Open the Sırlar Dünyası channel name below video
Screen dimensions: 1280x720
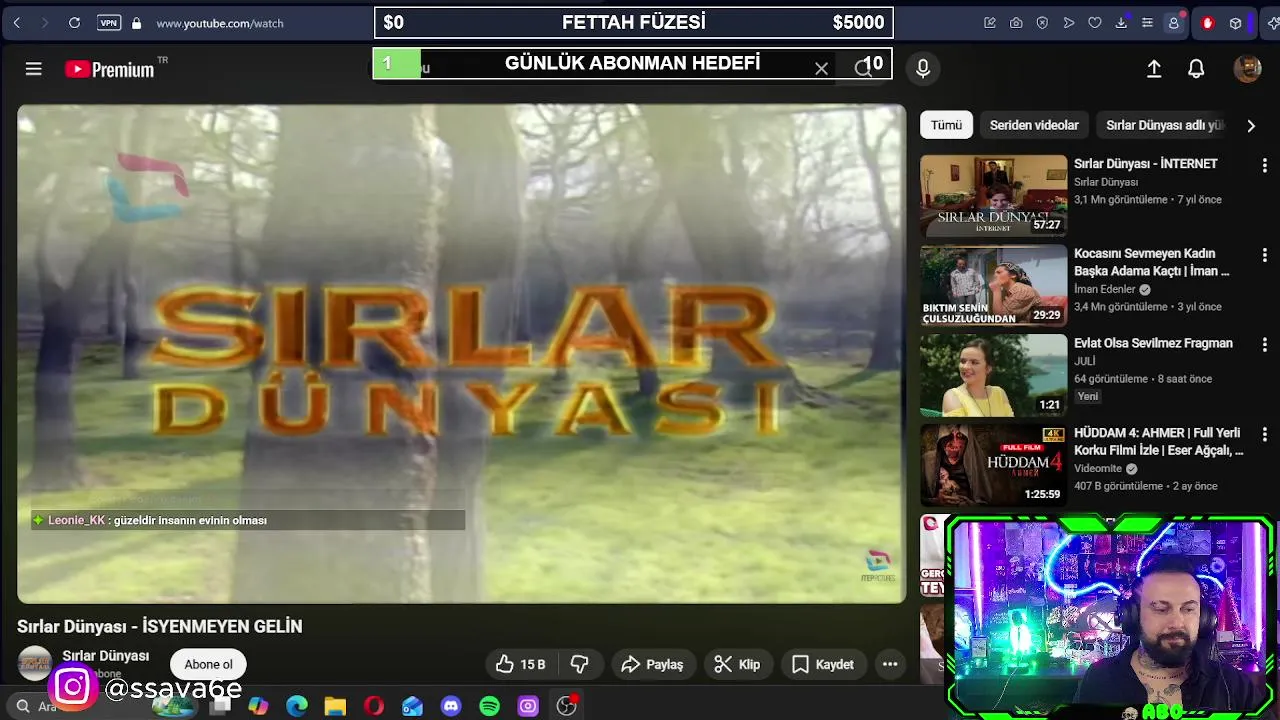[x=106, y=656]
